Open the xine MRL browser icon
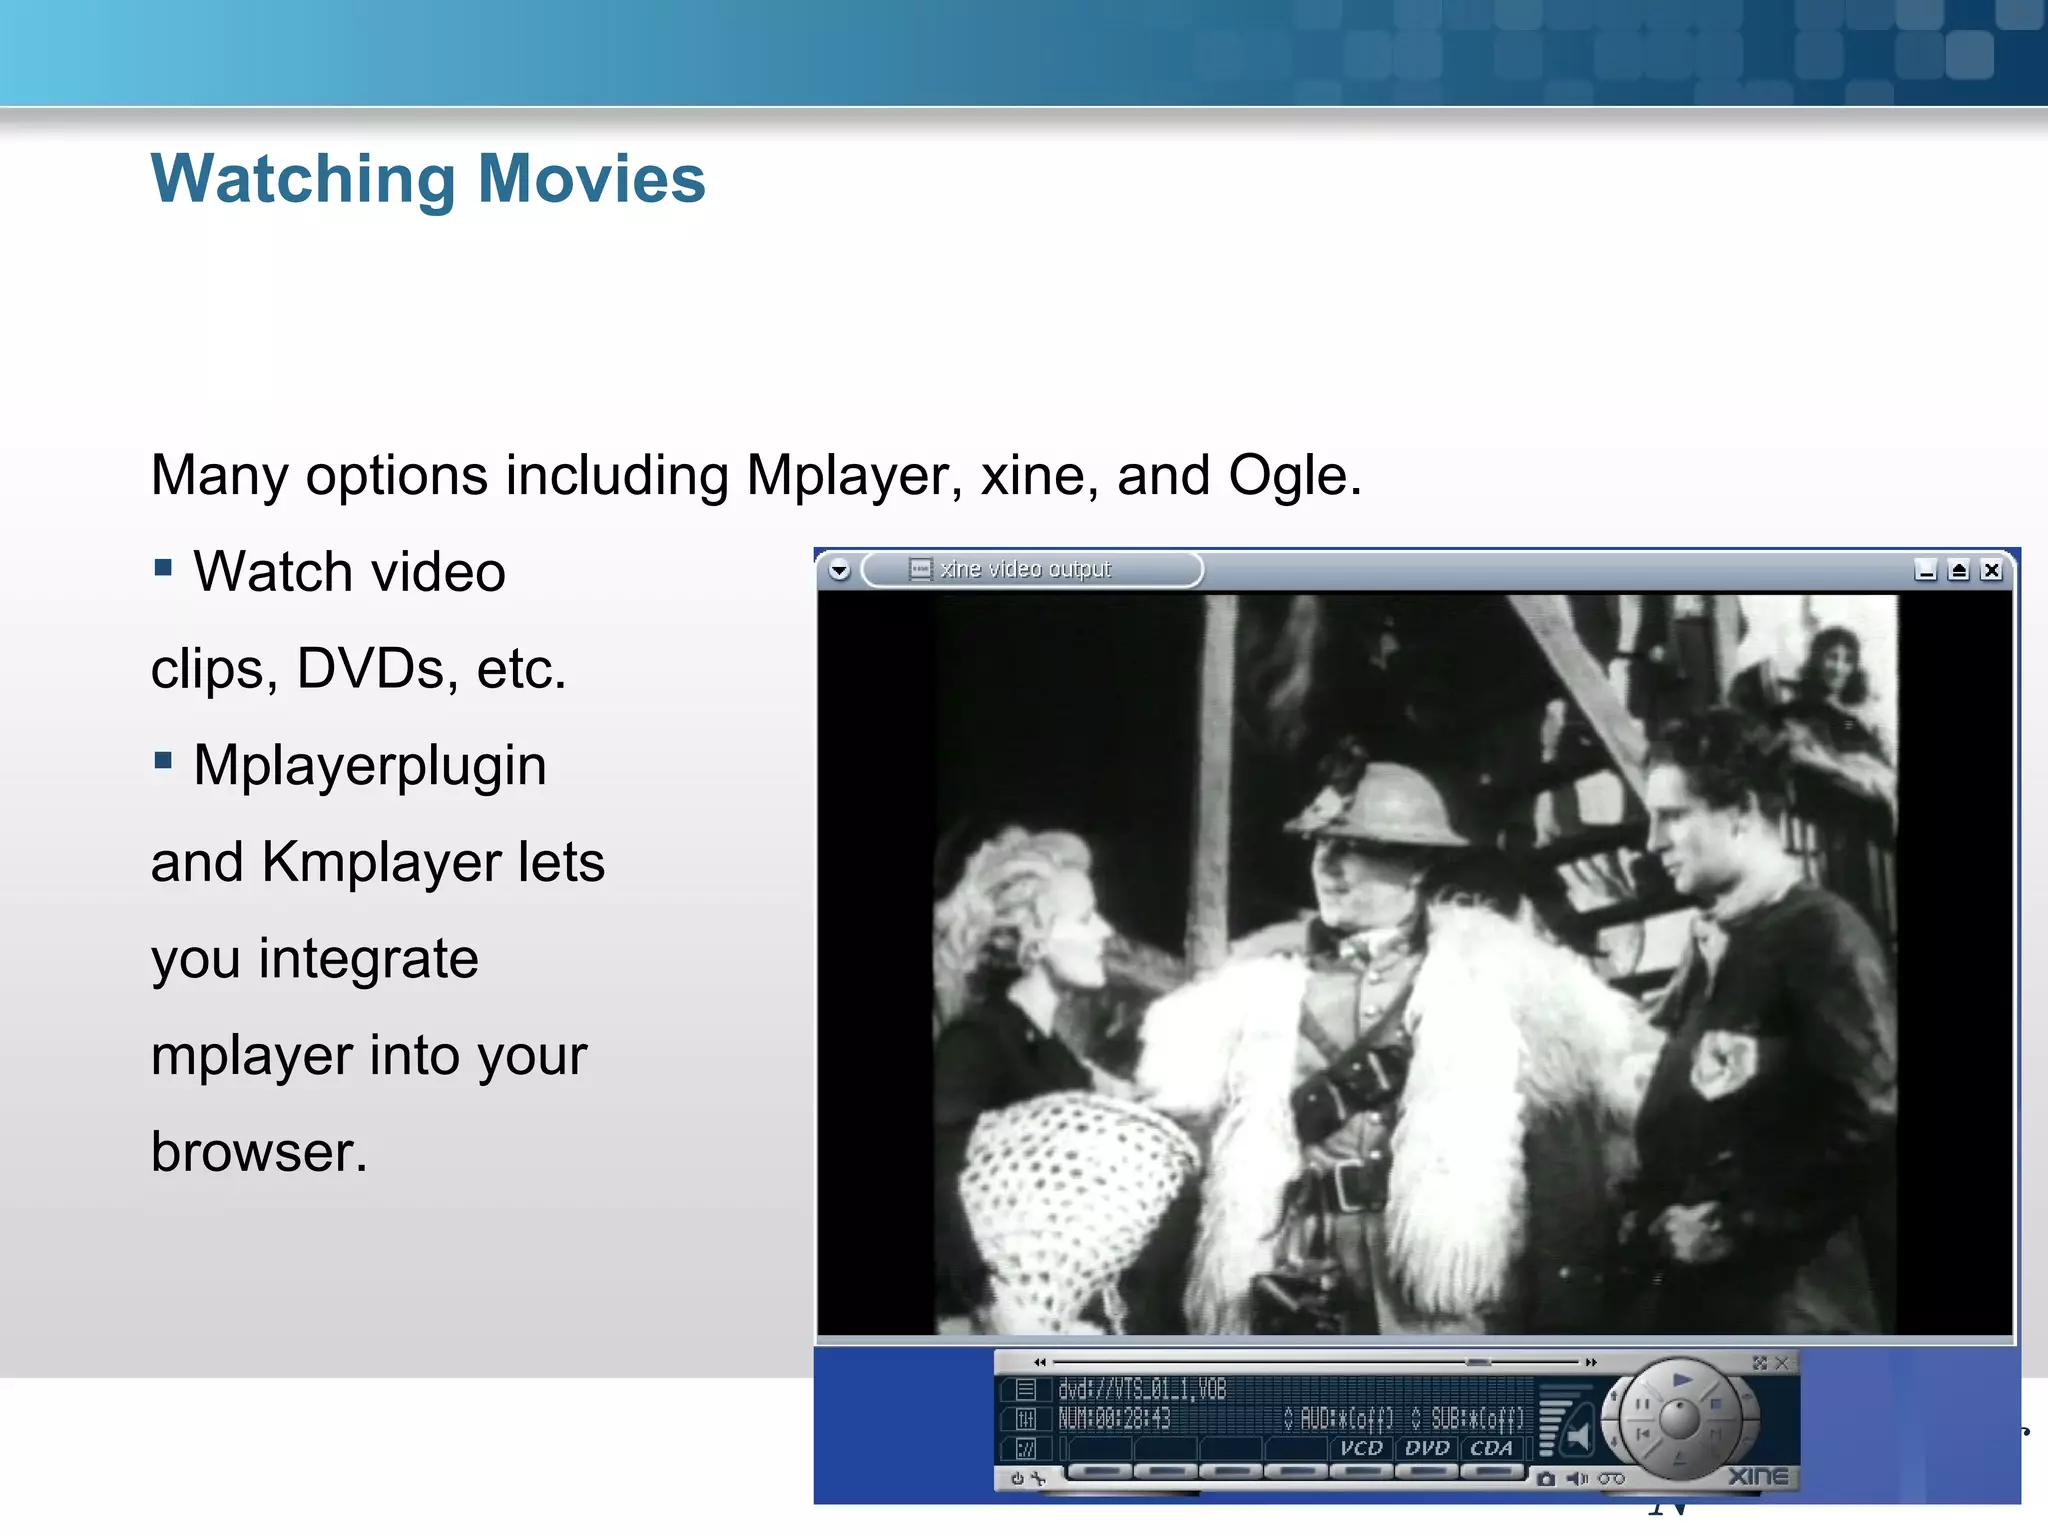Screen dimensions: 2048x1536 point(1026,1448)
